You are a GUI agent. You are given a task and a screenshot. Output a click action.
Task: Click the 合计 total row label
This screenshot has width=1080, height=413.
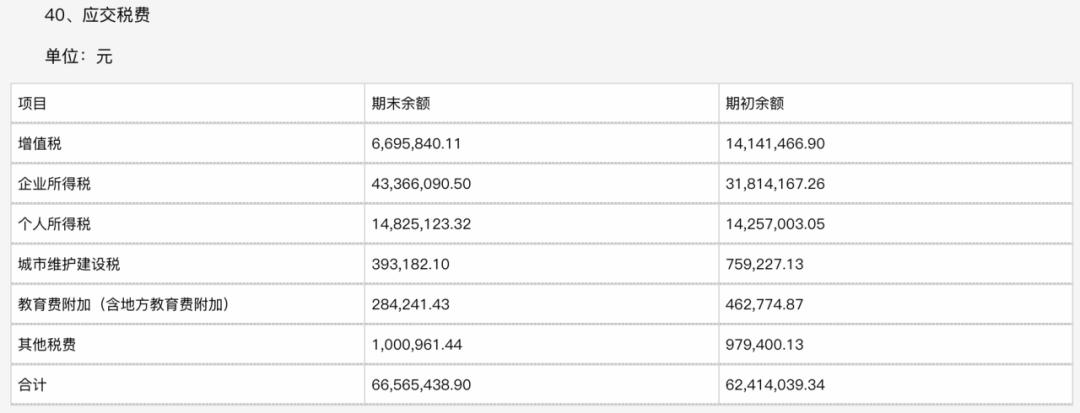tap(33, 384)
